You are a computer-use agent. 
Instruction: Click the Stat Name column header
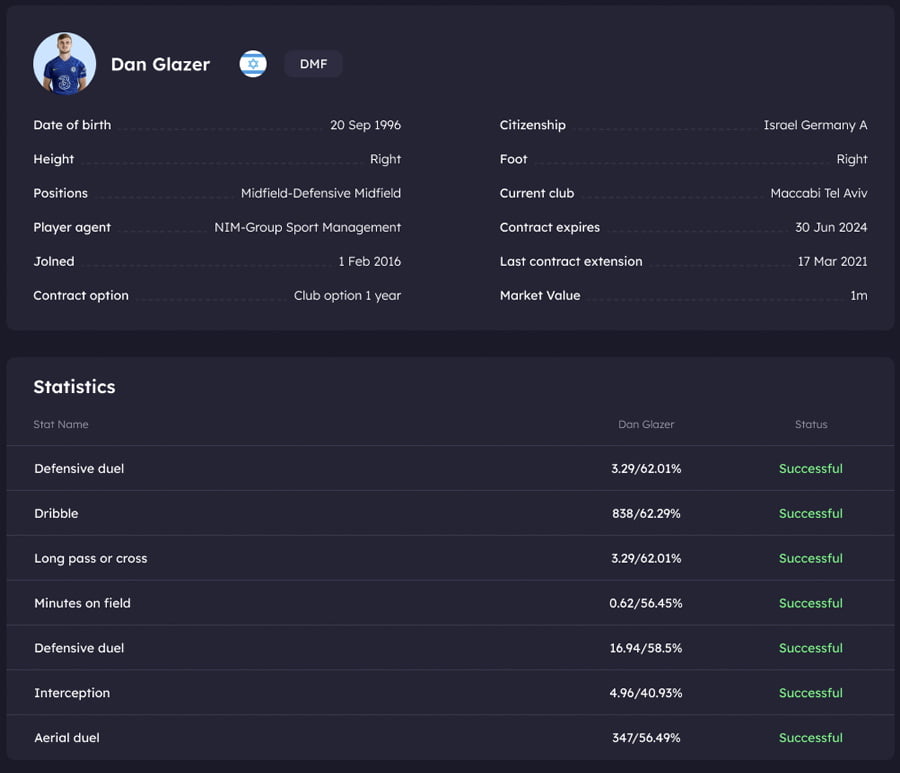[x=61, y=425]
